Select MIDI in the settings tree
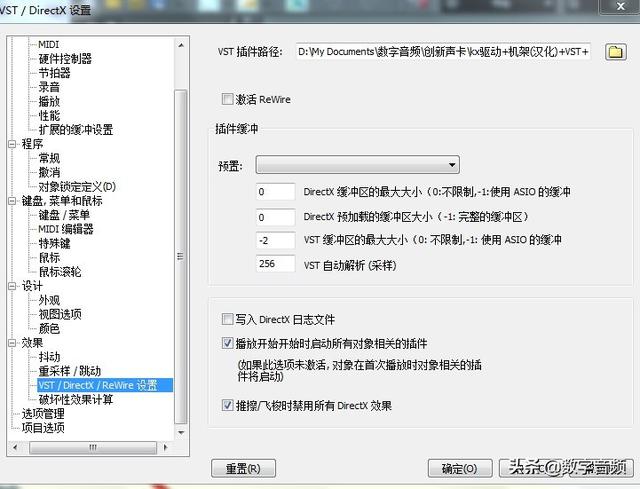 (49, 44)
